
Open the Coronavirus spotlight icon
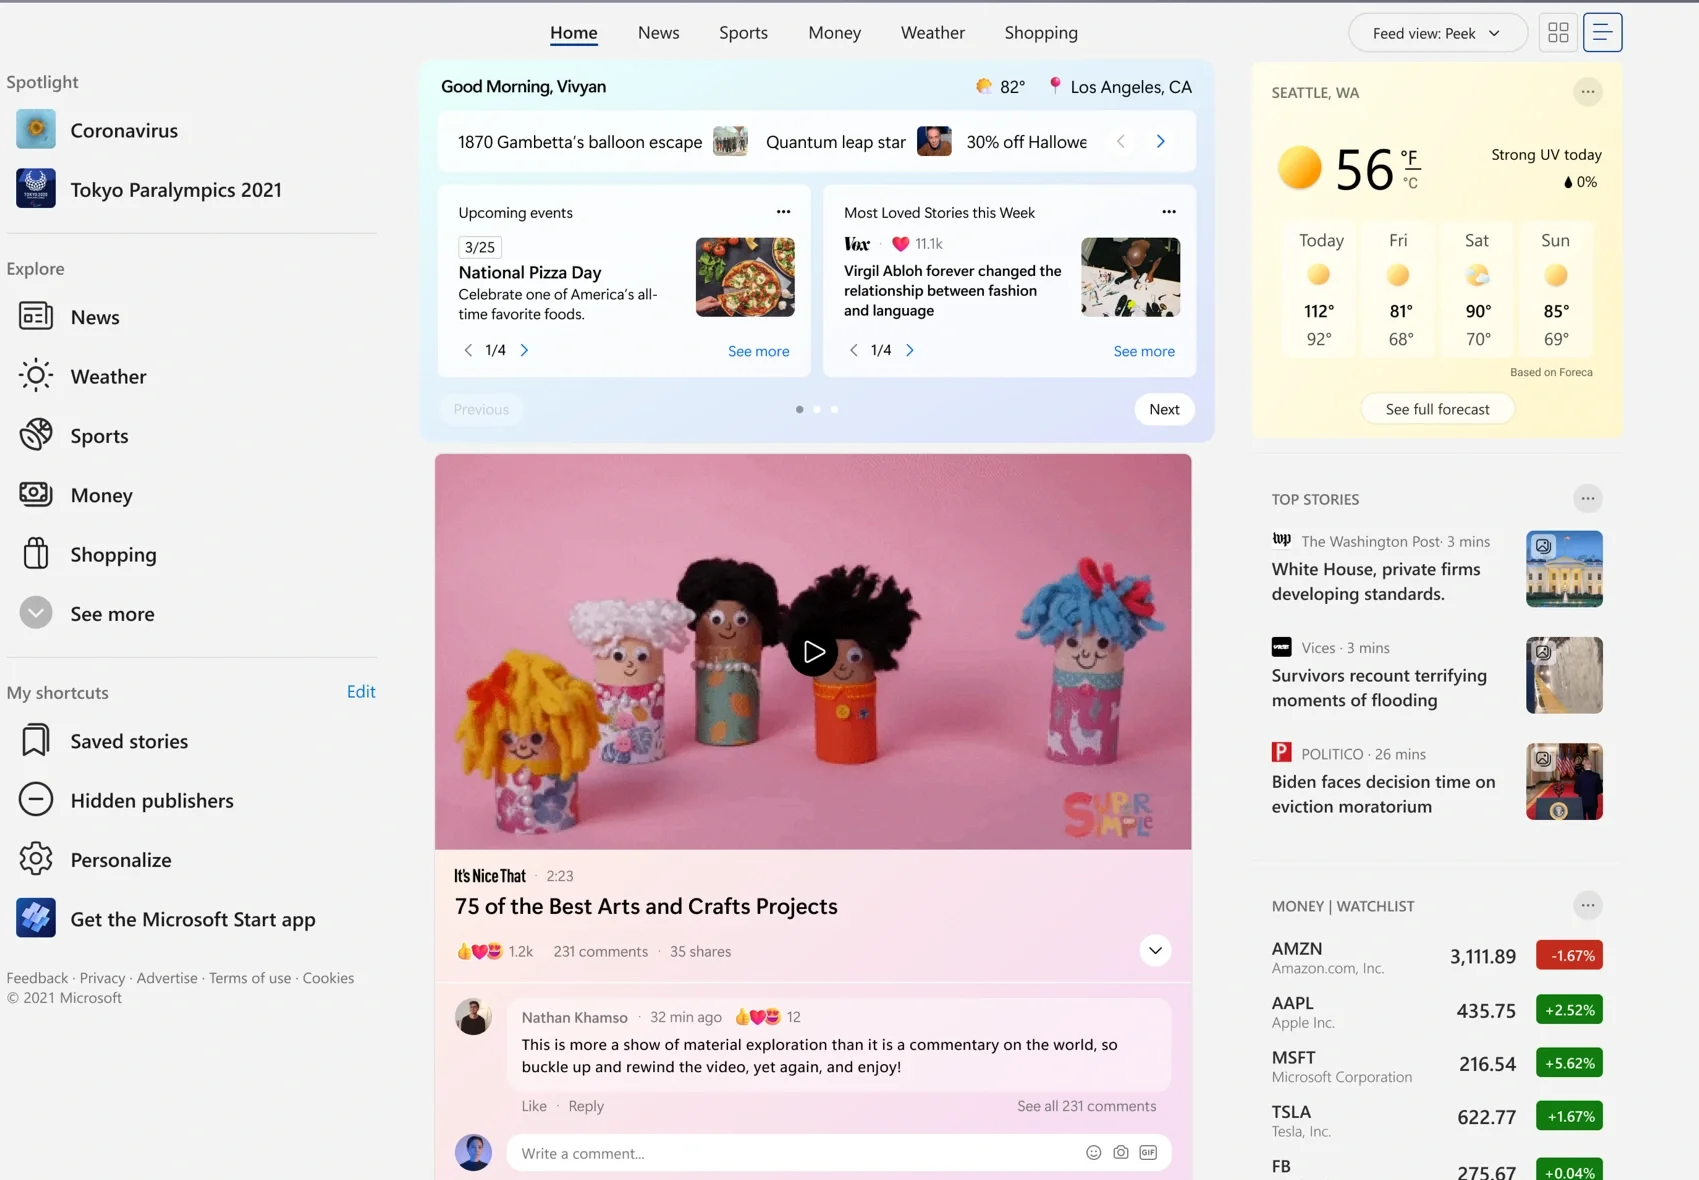[x=36, y=129]
